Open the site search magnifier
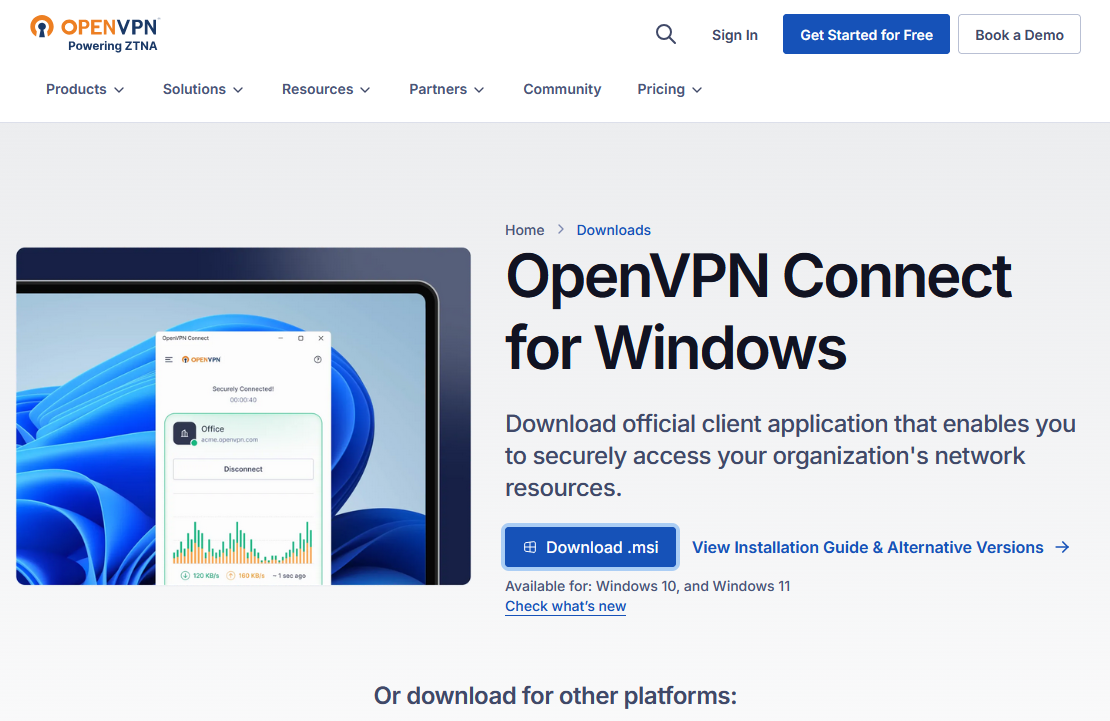This screenshot has height=721, width=1110. [x=665, y=34]
